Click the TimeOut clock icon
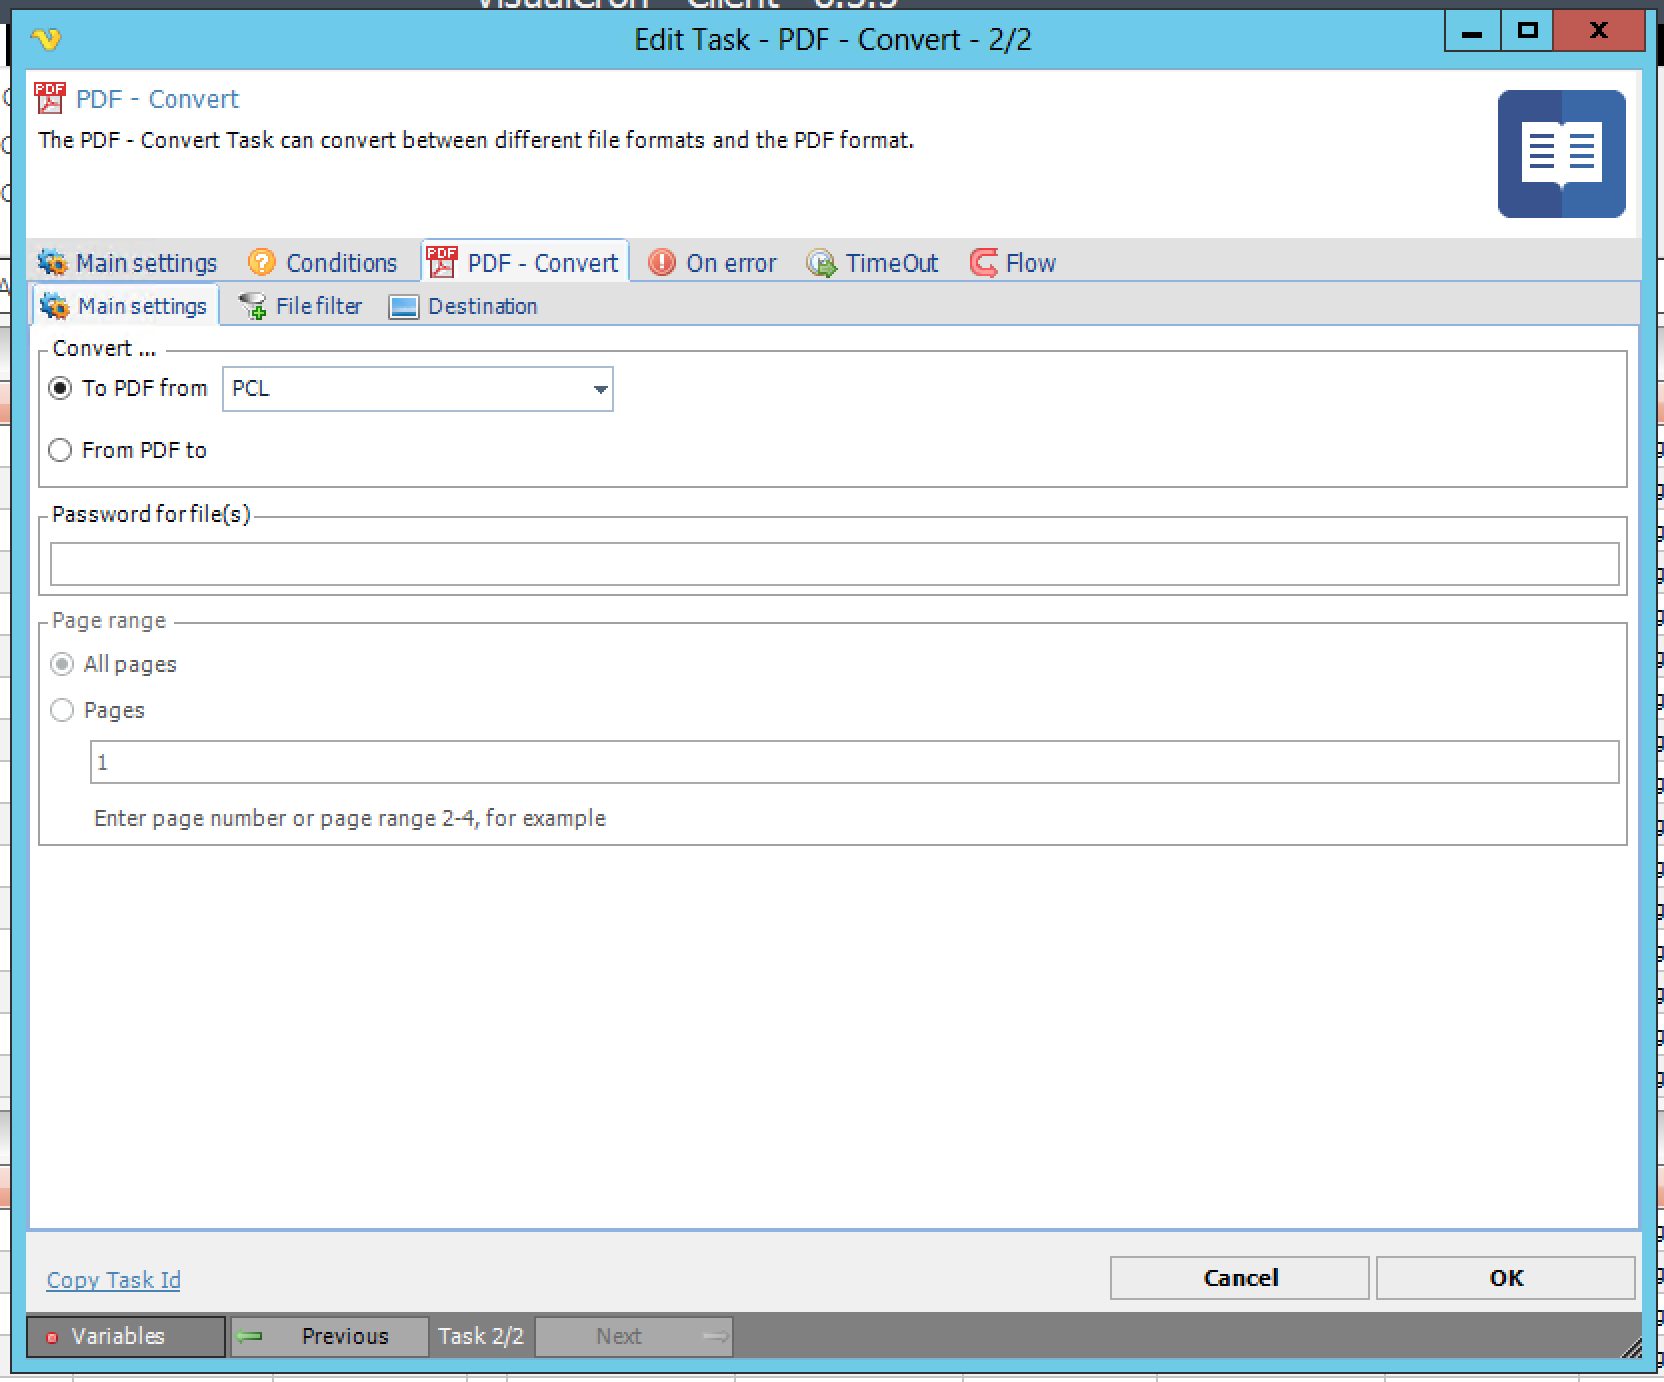 pos(821,263)
